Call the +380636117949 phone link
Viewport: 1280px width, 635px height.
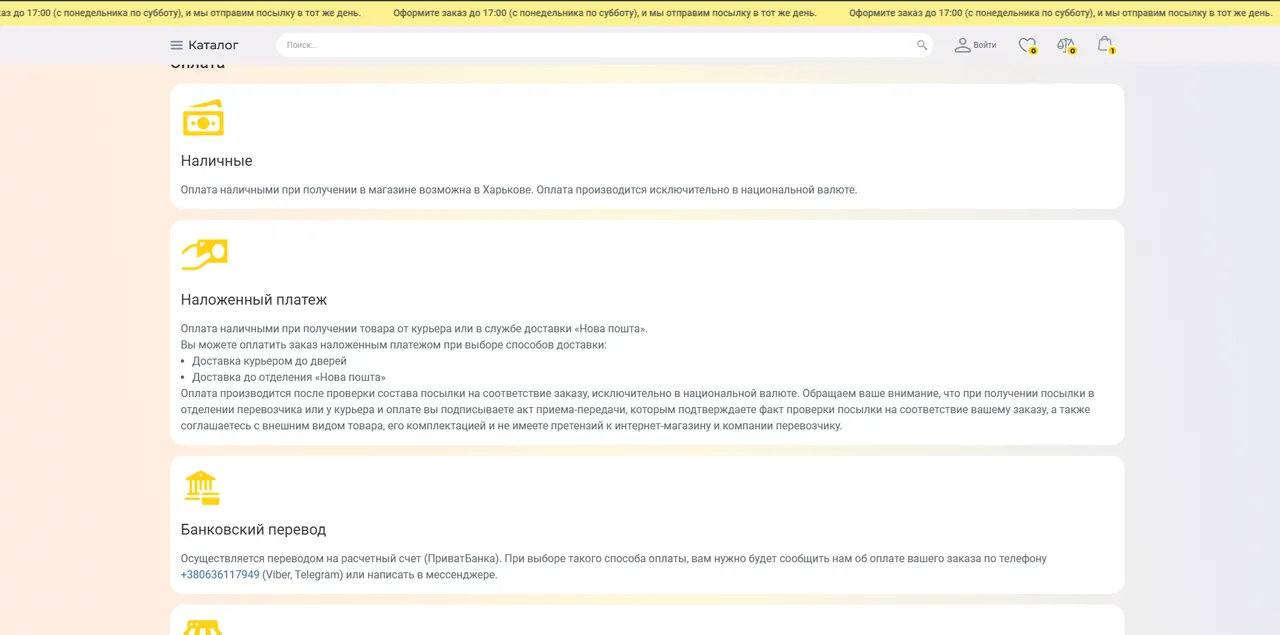tap(220, 575)
